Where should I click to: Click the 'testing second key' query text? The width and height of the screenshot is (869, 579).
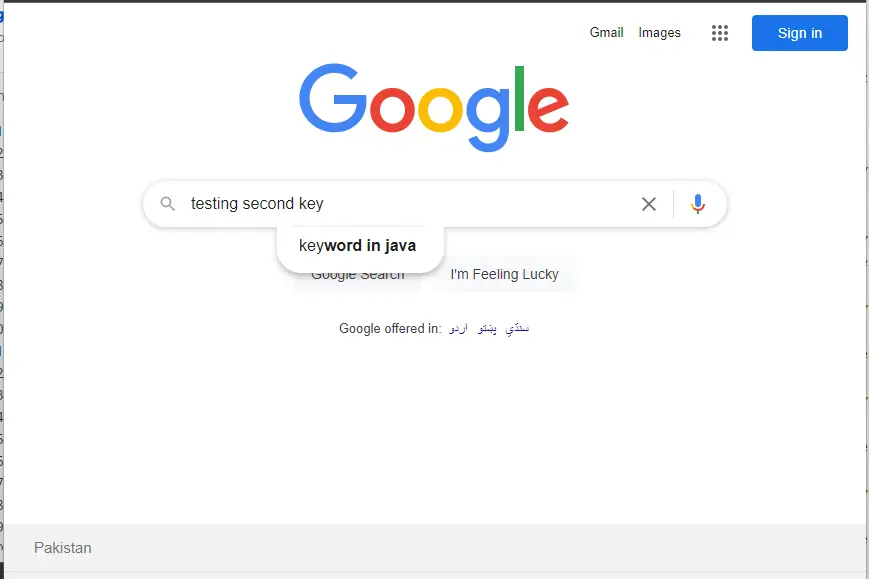pos(257,204)
